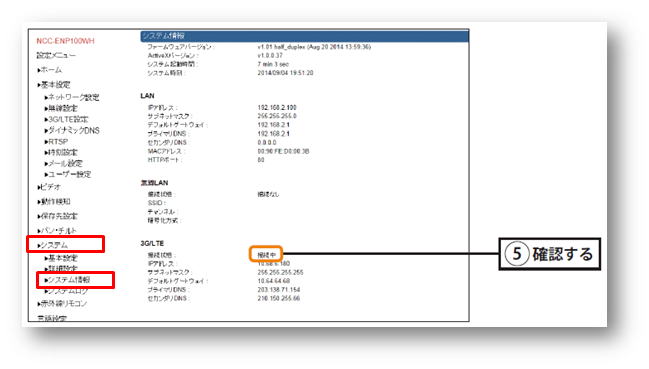This screenshot has width=649, height=369.
Task: Open the ホーム menu item
Action: (x=50, y=70)
